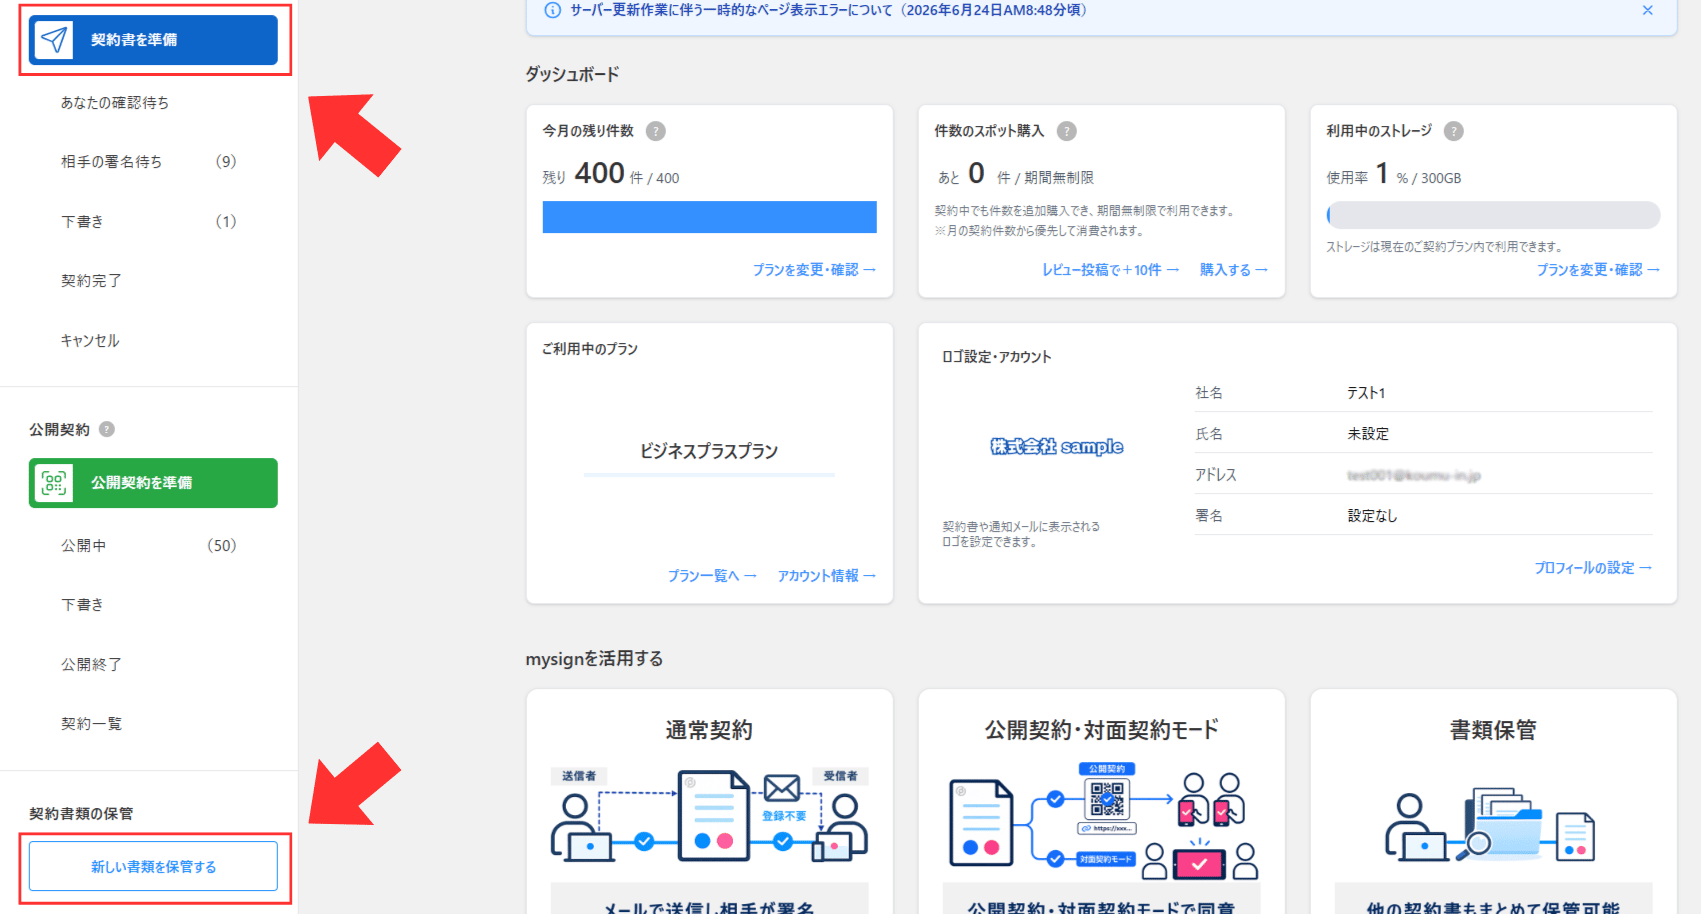Click the 書類保管 illustration card

point(1493,801)
